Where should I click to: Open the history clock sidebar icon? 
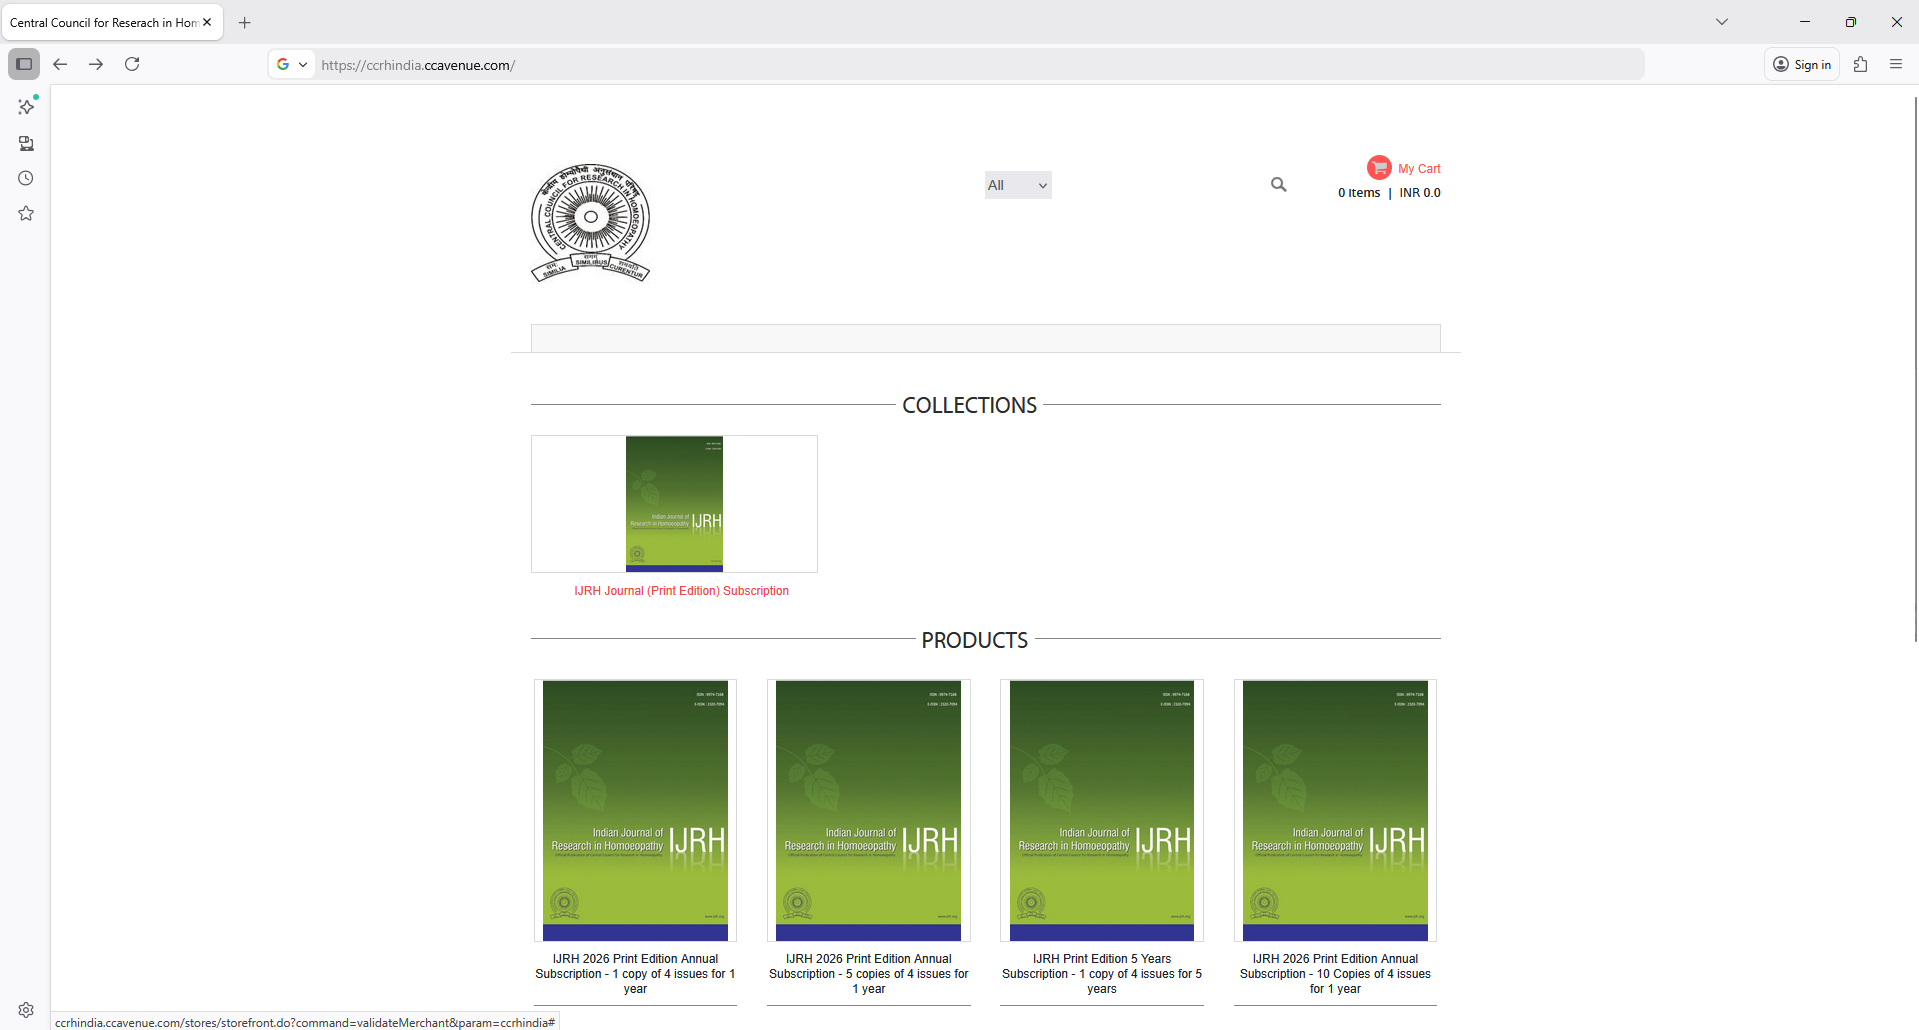(26, 178)
